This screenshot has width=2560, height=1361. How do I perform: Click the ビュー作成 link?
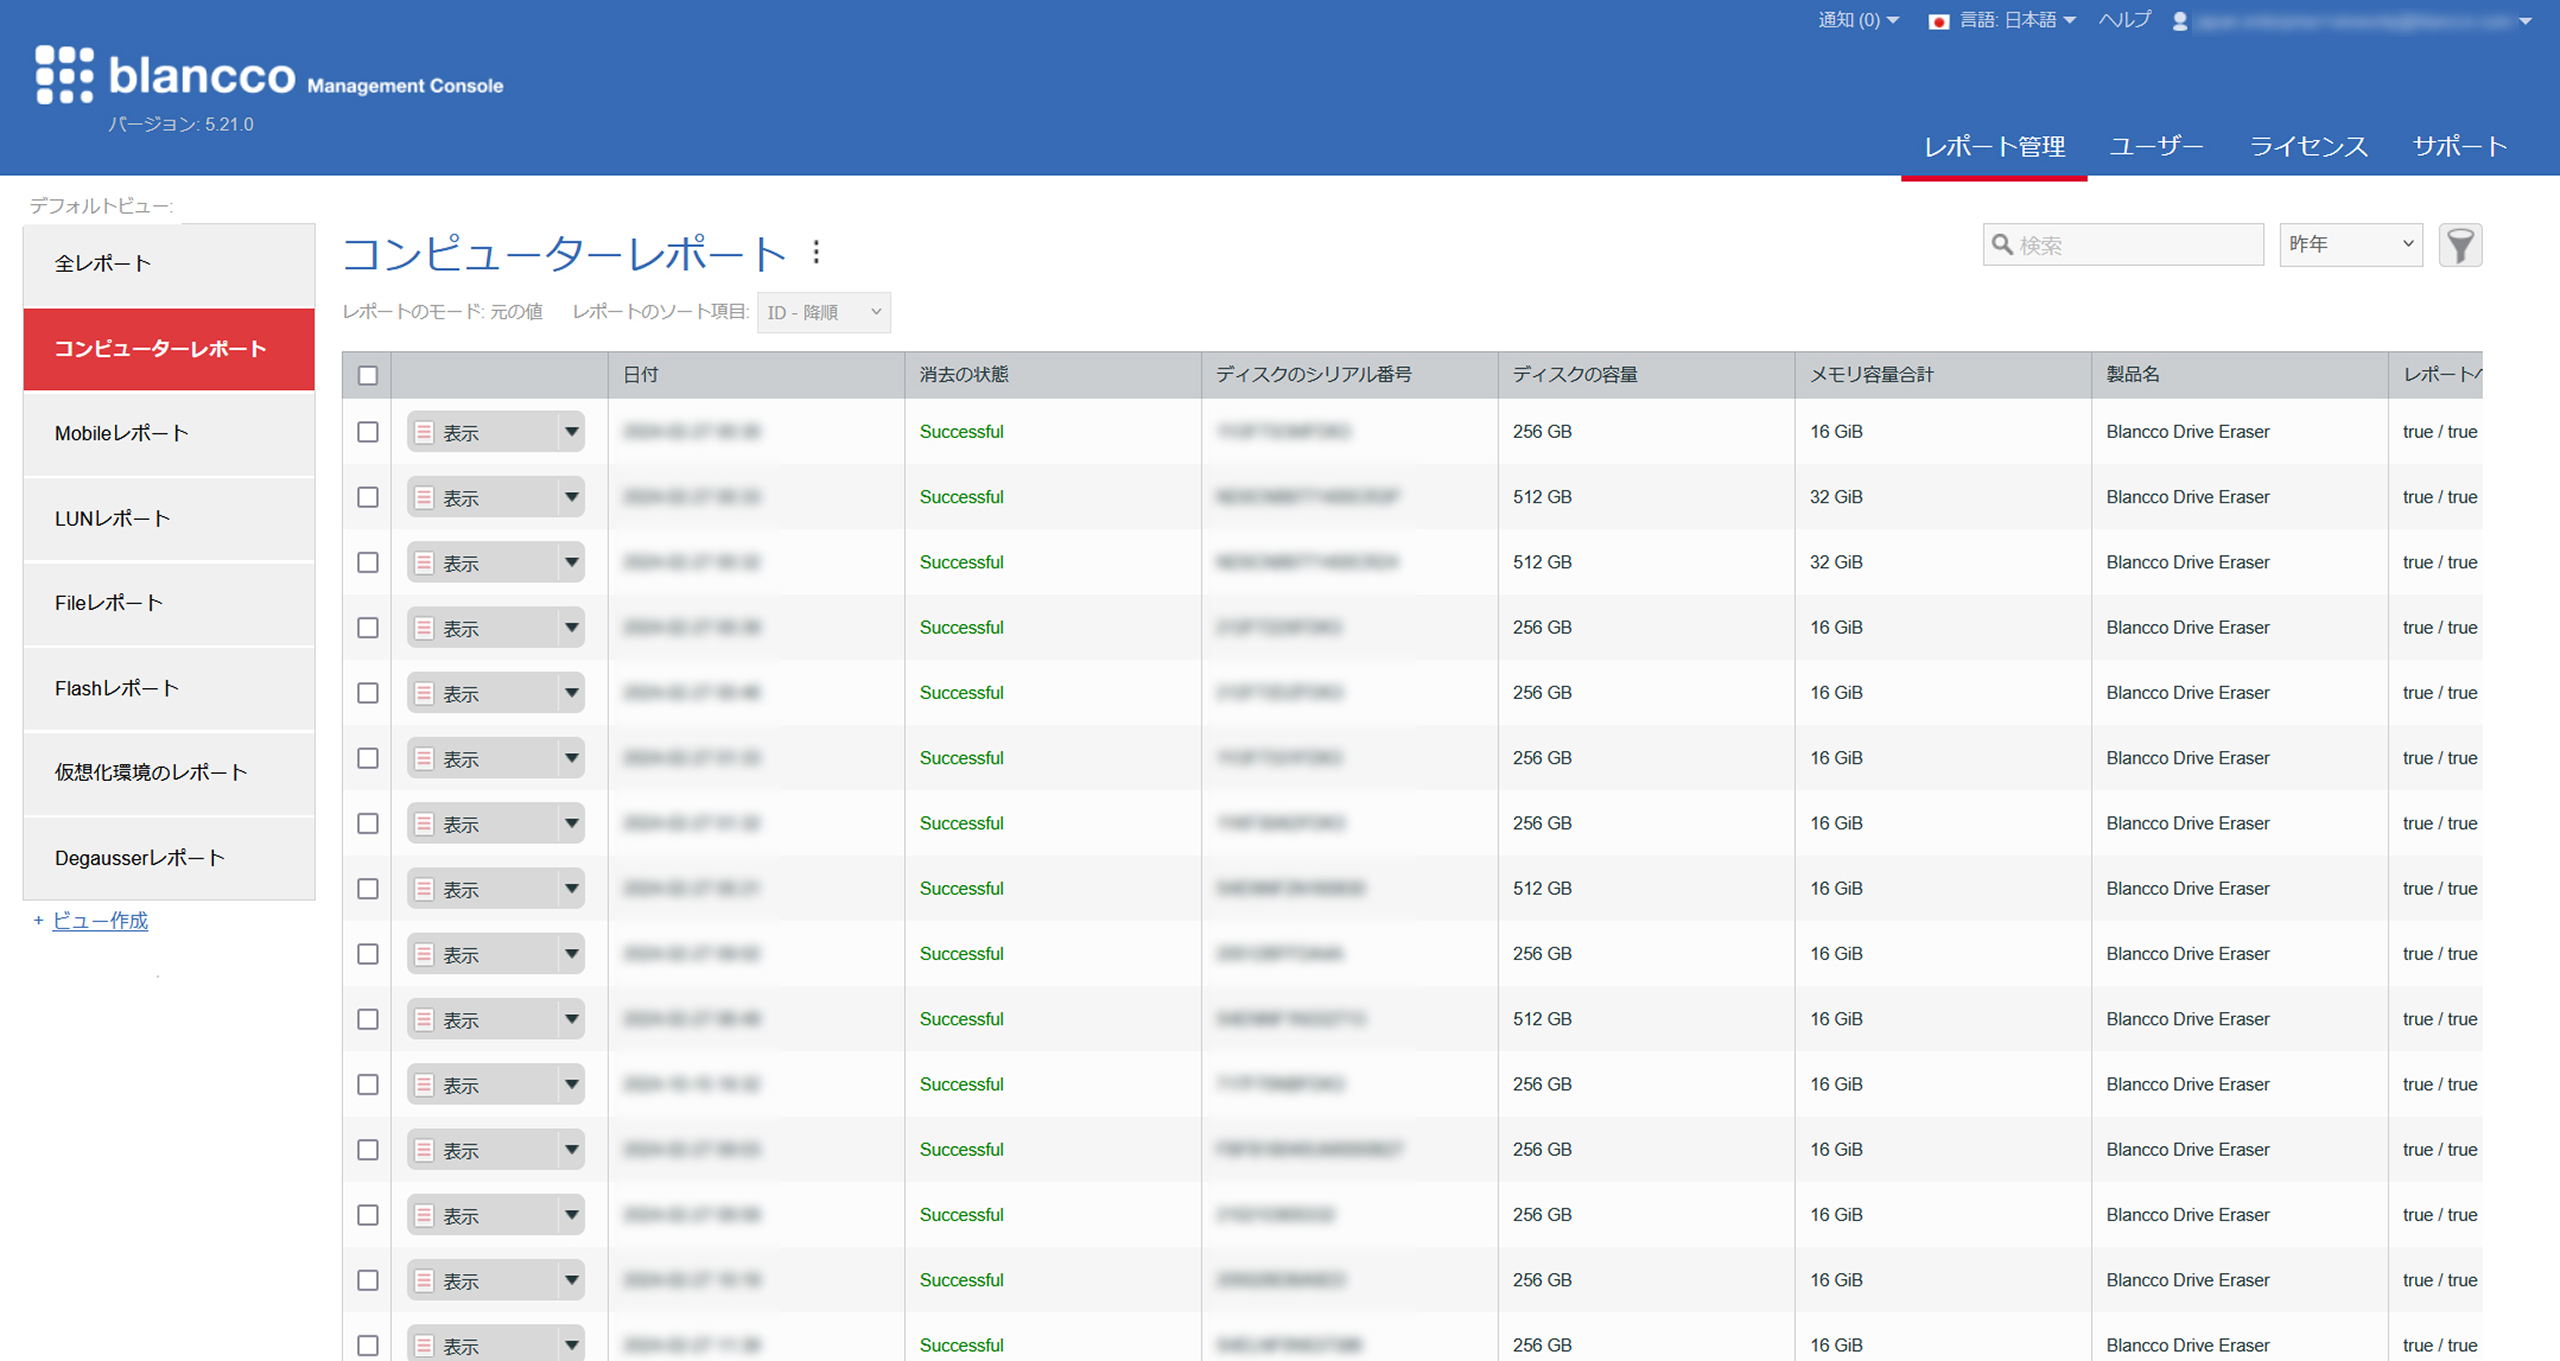100,921
